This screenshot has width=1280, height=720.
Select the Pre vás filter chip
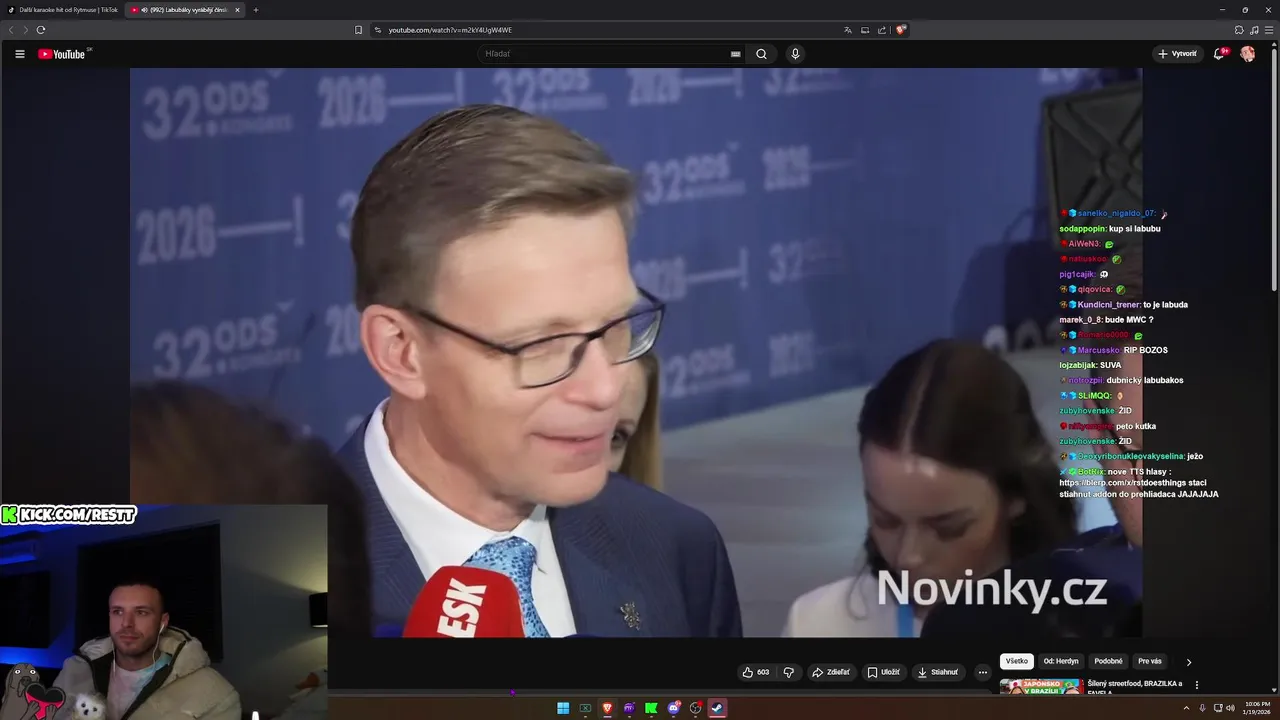click(1150, 661)
